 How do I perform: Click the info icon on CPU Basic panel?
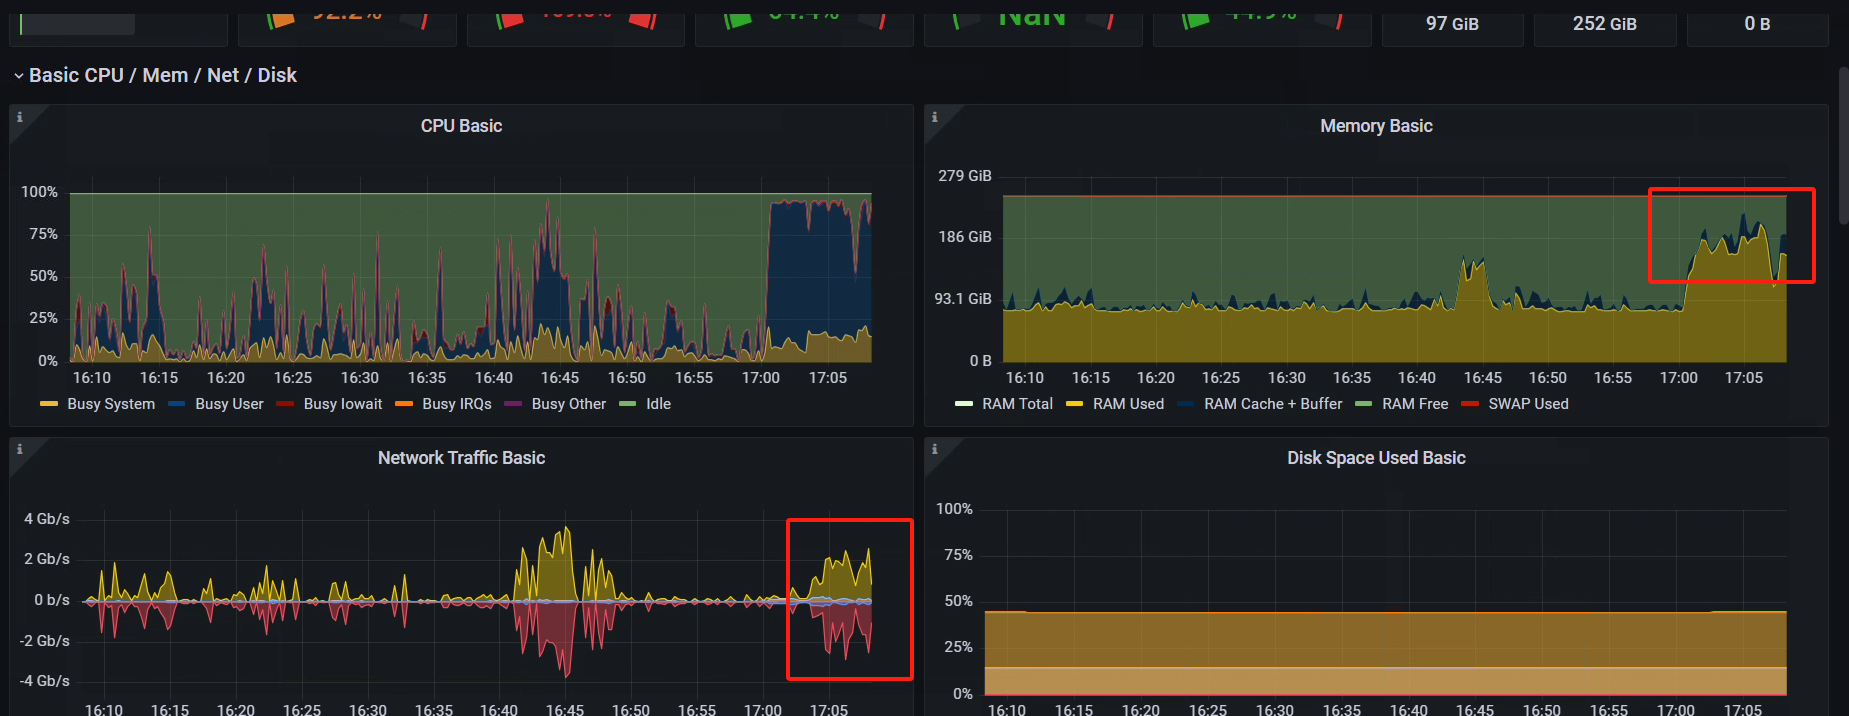click(x=19, y=117)
